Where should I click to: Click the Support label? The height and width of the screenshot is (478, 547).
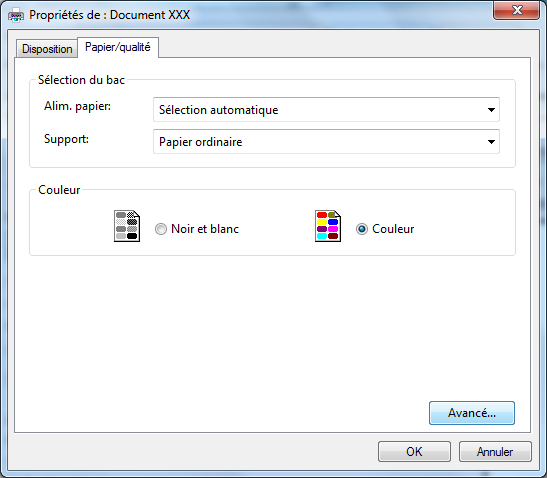click(66, 139)
